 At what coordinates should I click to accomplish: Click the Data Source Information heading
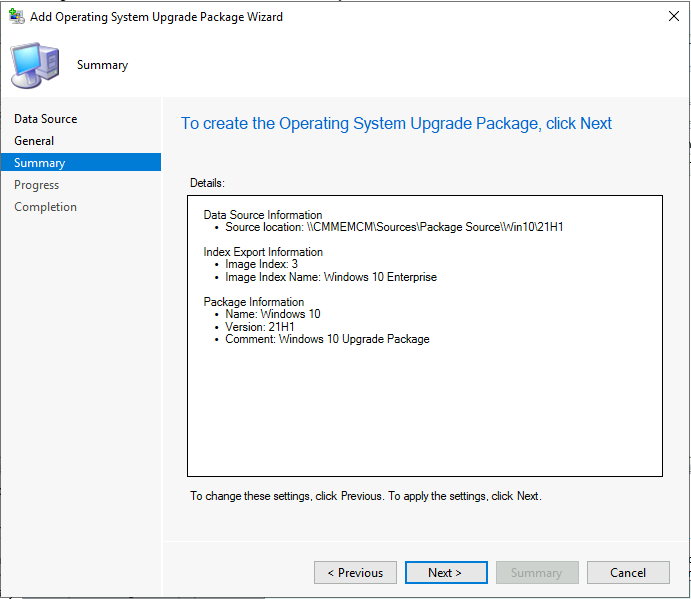click(x=263, y=215)
